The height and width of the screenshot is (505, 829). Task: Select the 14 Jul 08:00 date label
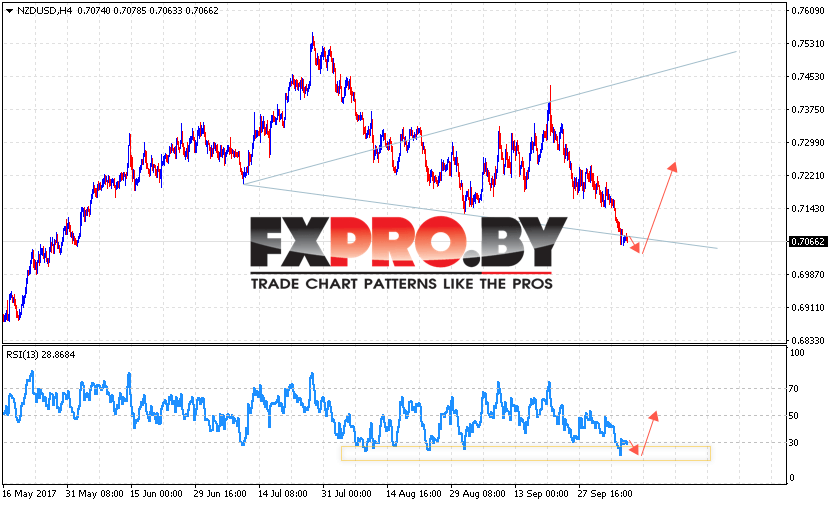[283, 494]
